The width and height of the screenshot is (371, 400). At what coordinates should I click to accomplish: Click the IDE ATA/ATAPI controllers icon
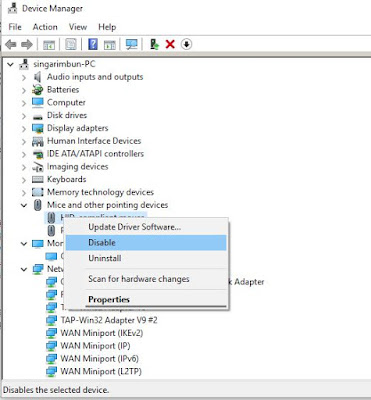38,154
